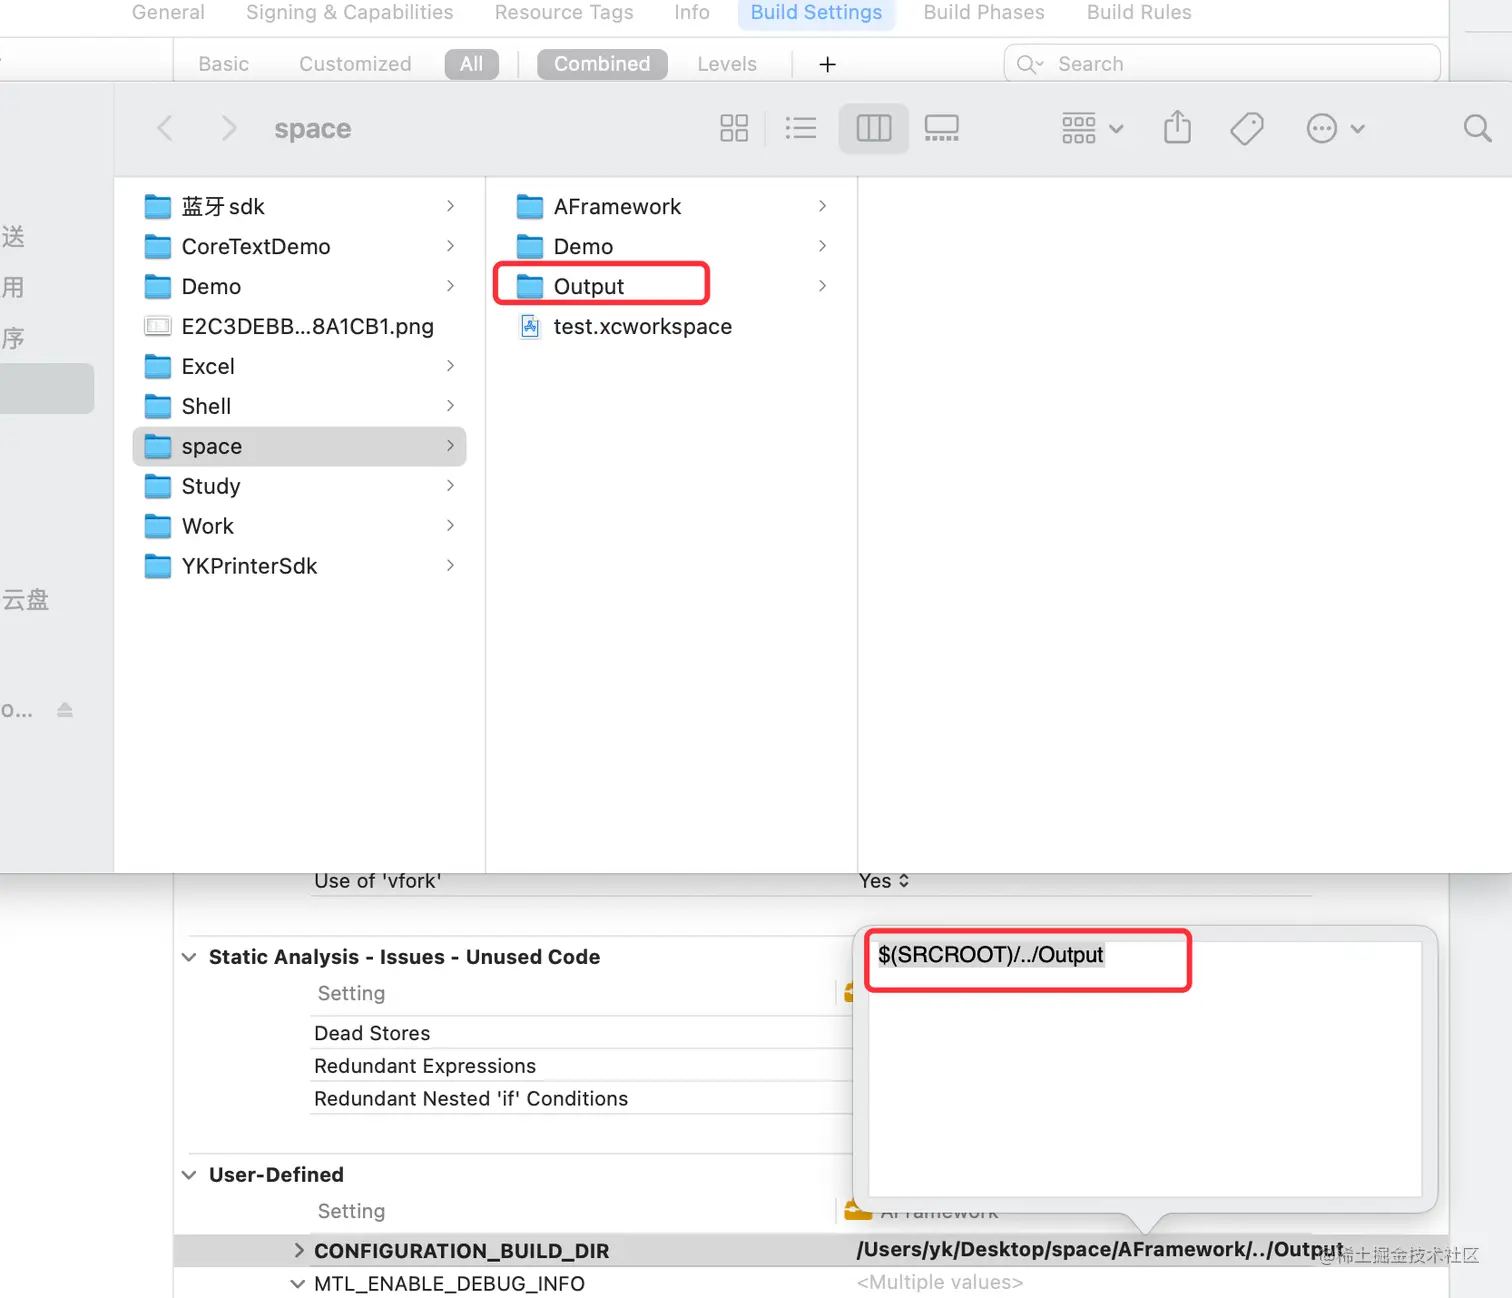1512x1298 pixels.
Task: Select the CoreTextDemo folder
Action: [299, 246]
